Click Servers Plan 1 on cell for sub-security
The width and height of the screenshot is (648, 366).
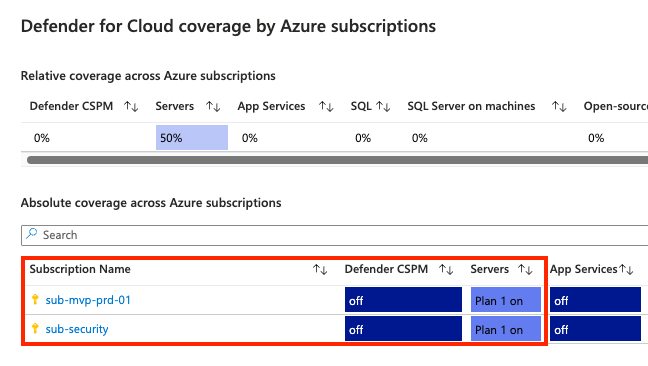506,329
